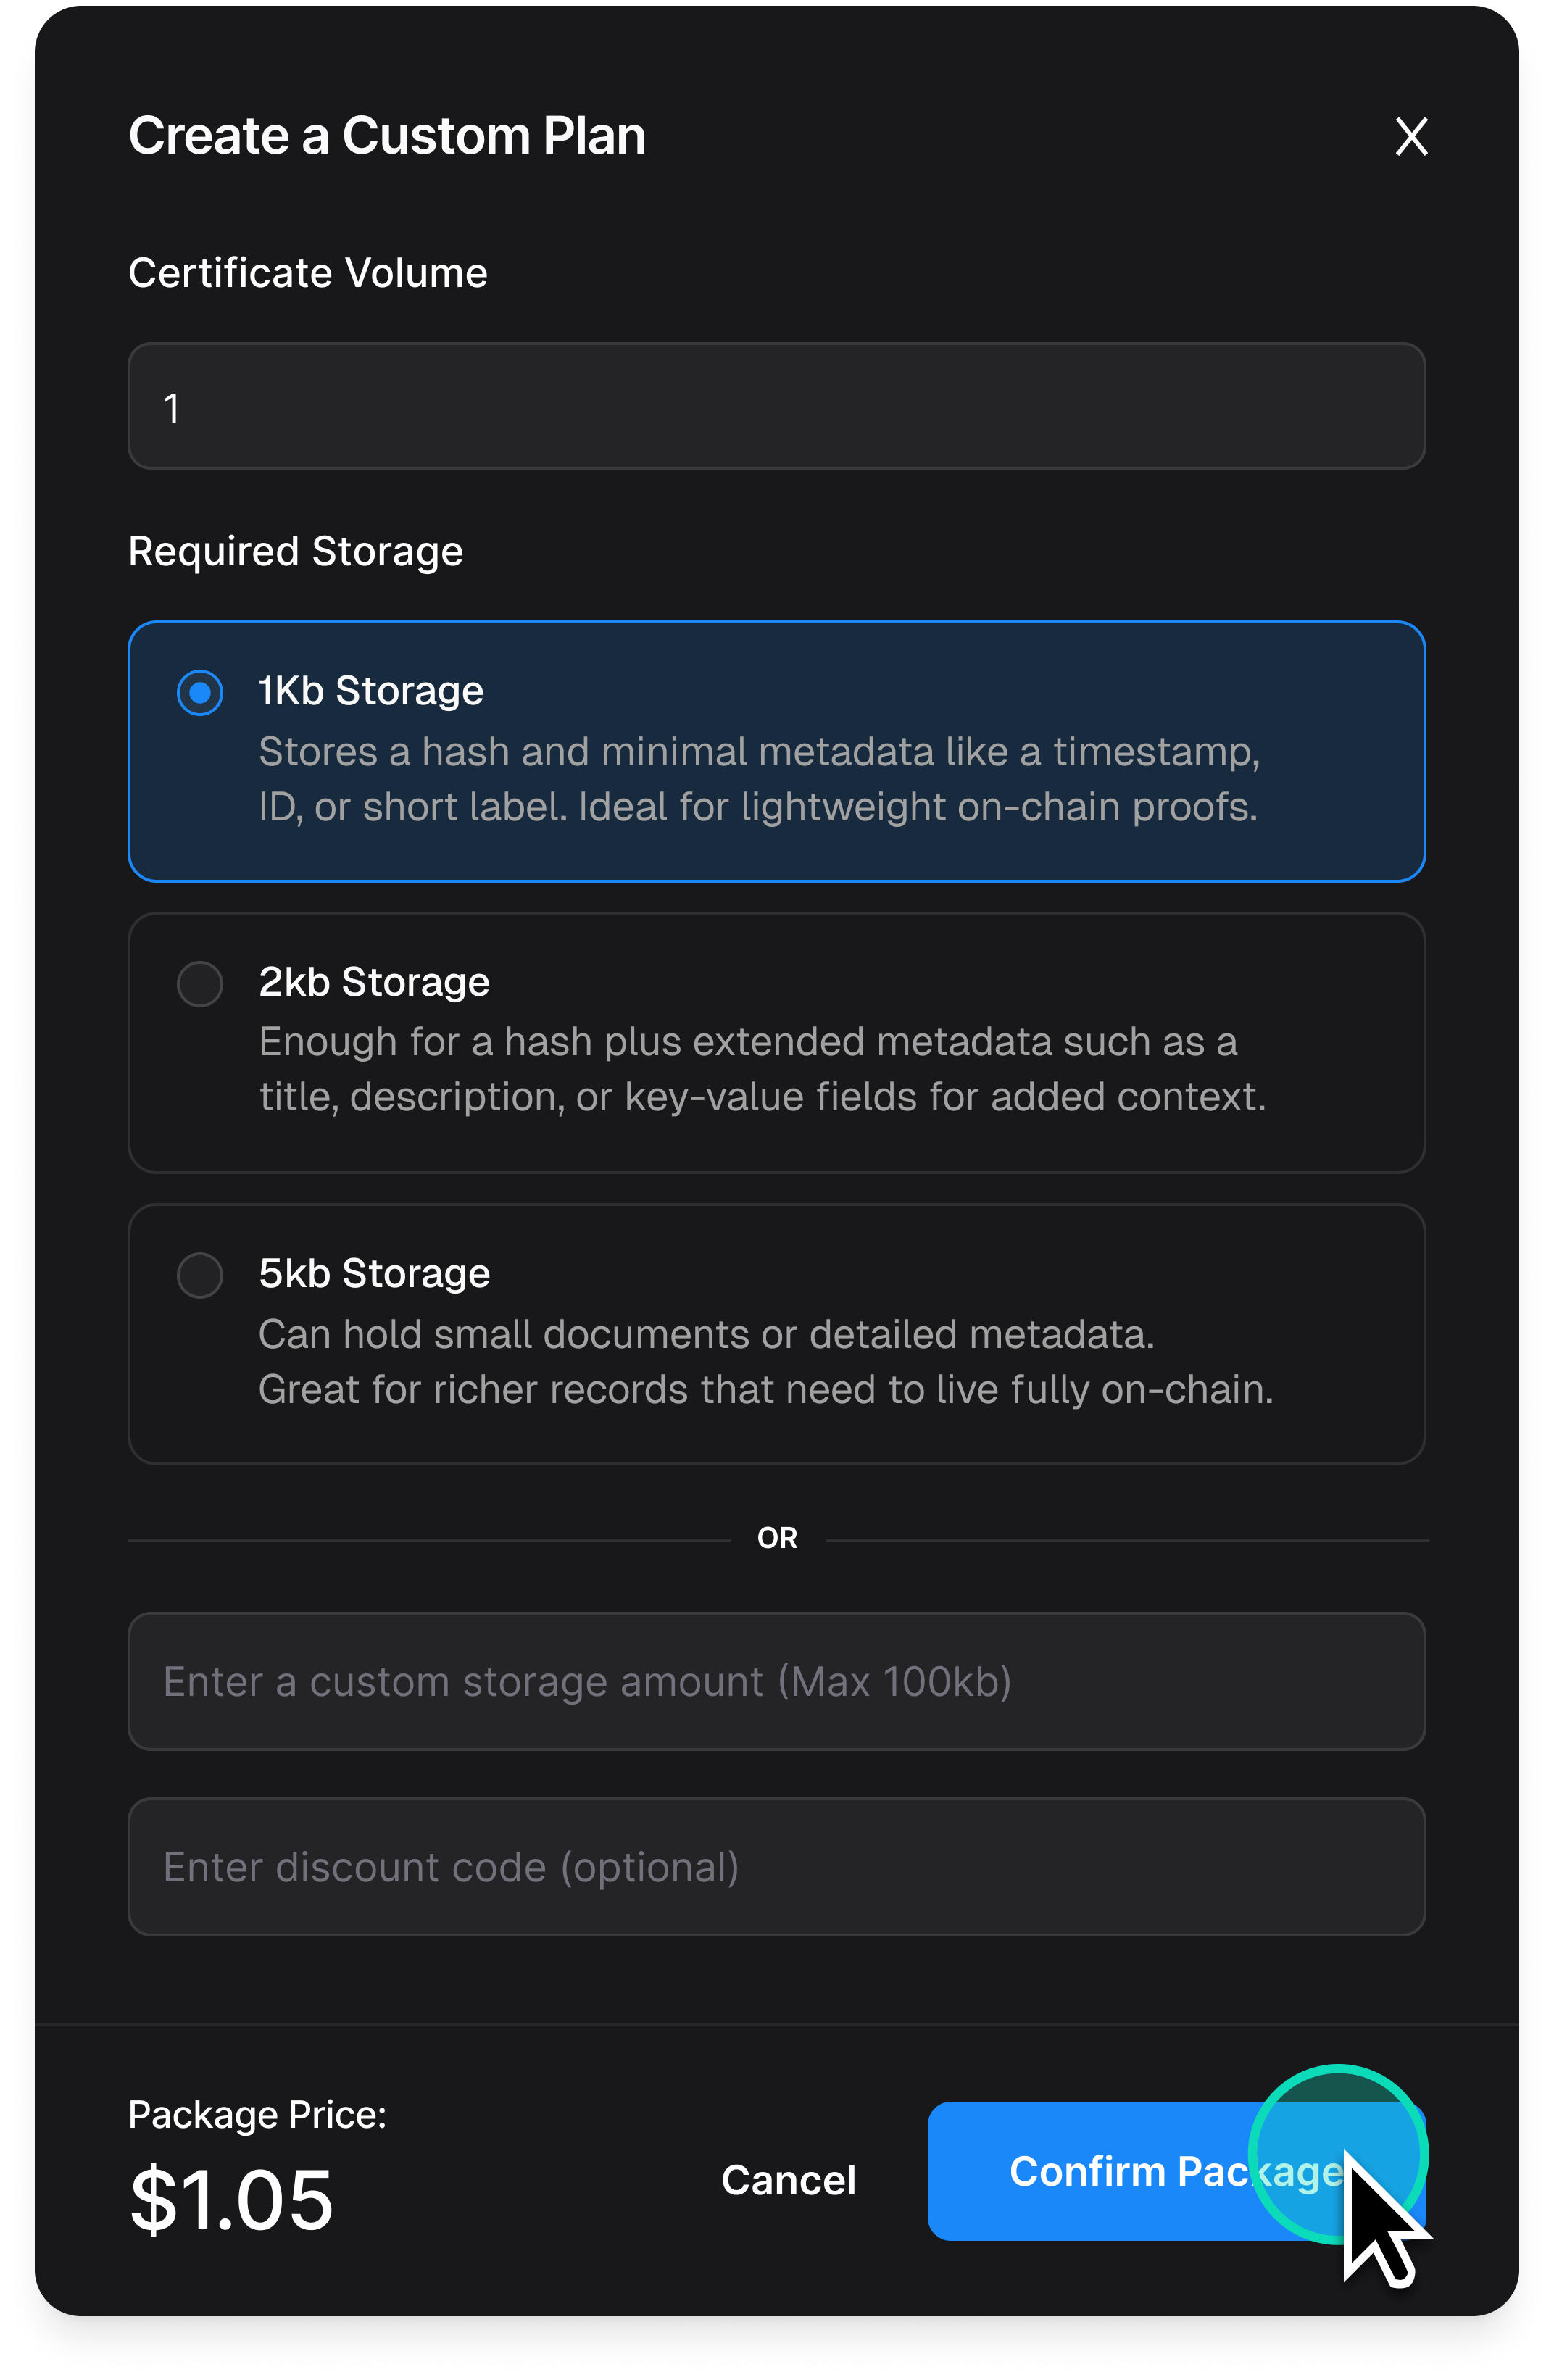1554x2380 pixels.
Task: Click the 2kb Storage option title
Action: coord(374,982)
